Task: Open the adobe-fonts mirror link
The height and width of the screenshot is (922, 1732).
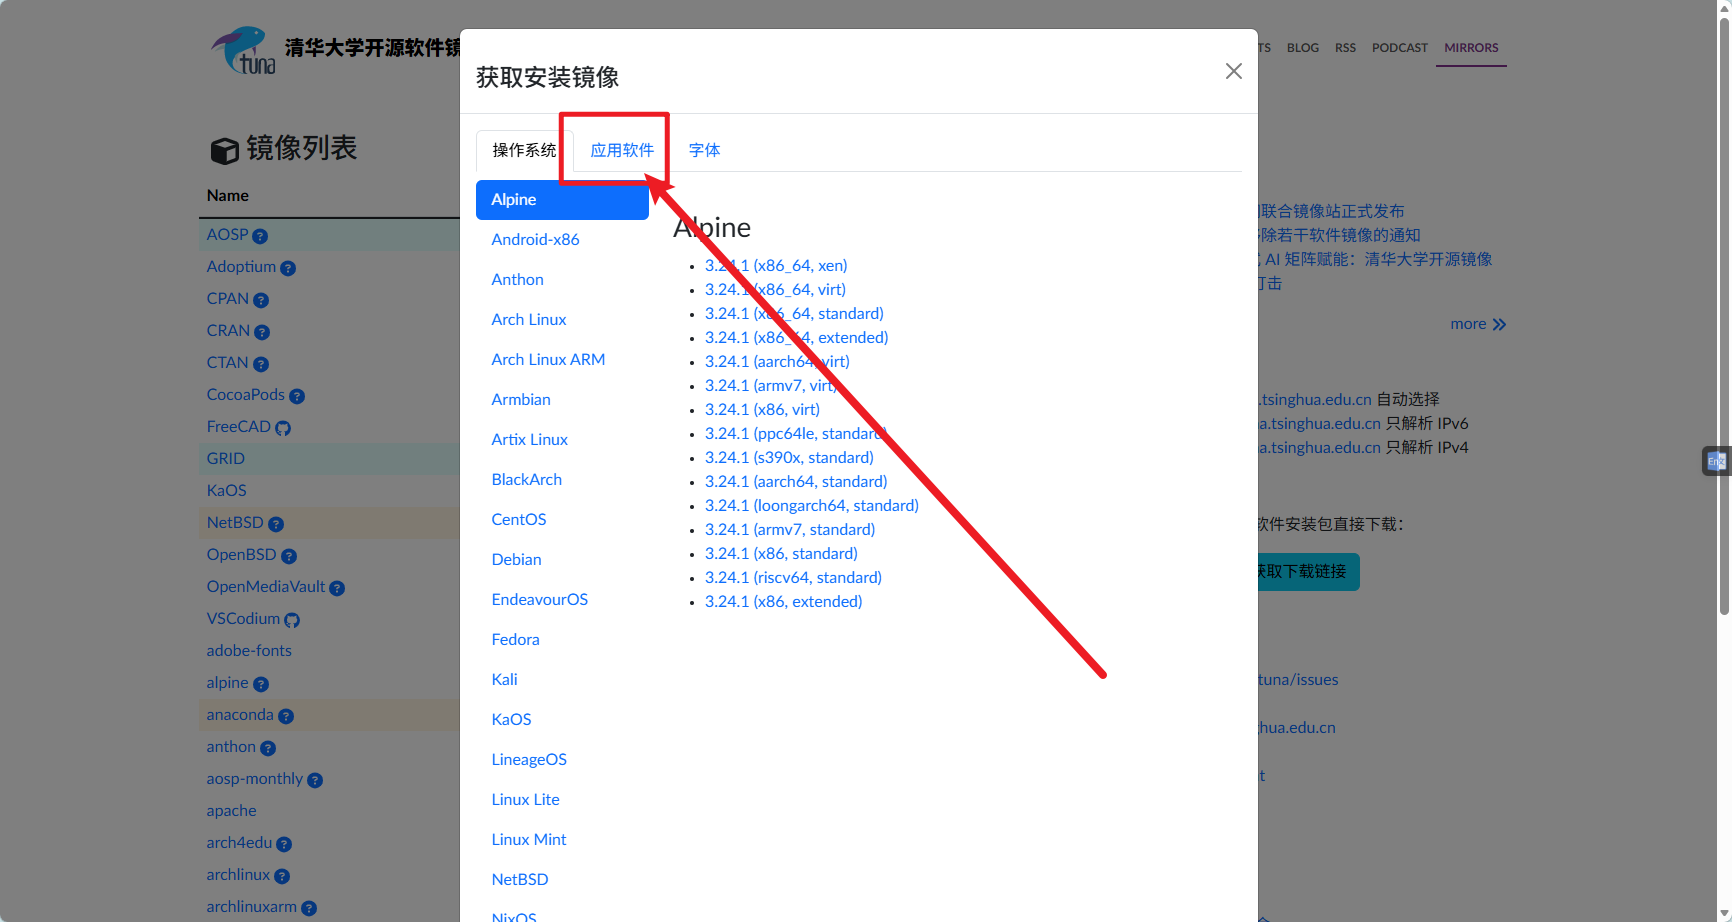Action: 249,651
